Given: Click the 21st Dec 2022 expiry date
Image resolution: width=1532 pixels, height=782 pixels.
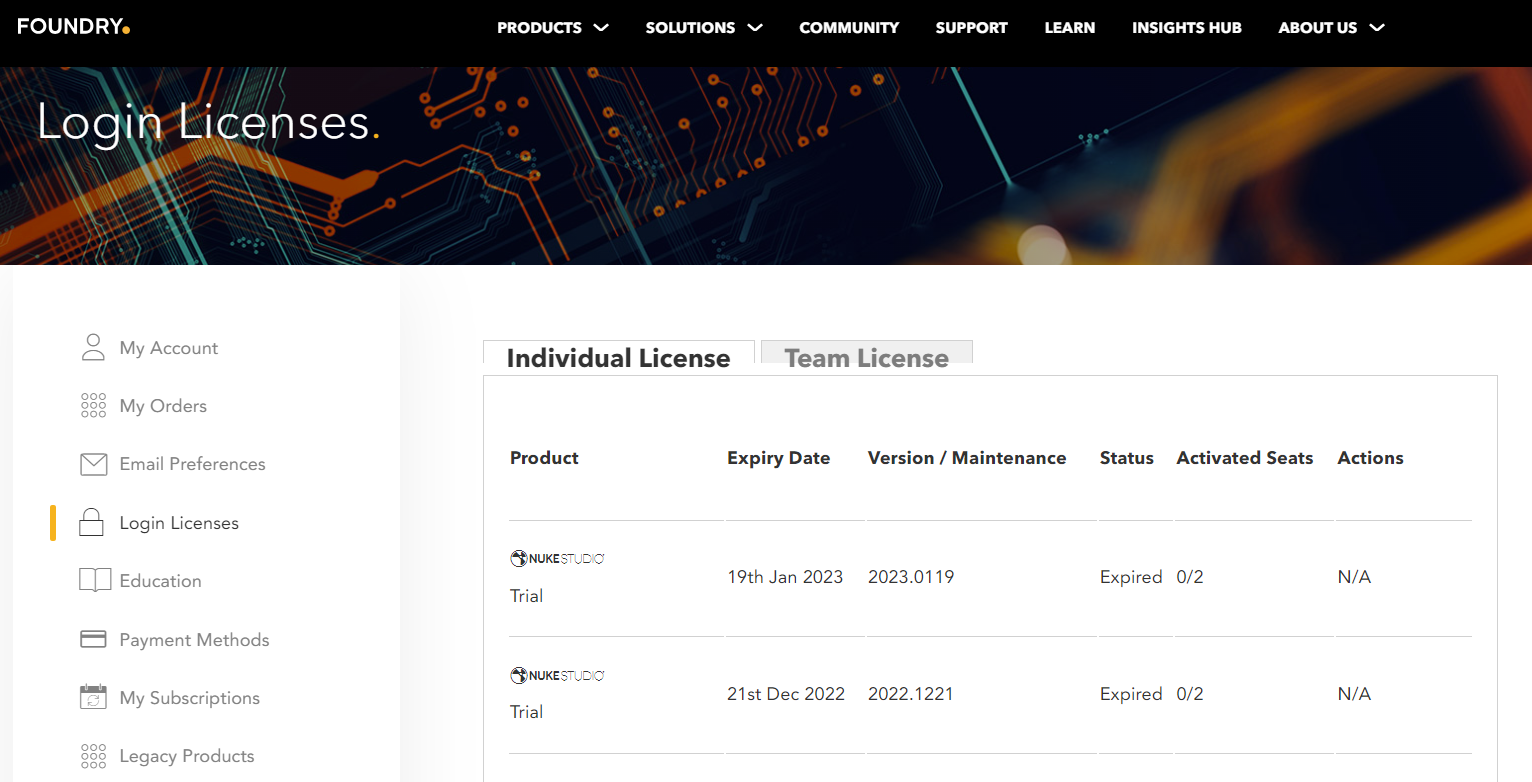Looking at the screenshot, I should click(x=786, y=694).
